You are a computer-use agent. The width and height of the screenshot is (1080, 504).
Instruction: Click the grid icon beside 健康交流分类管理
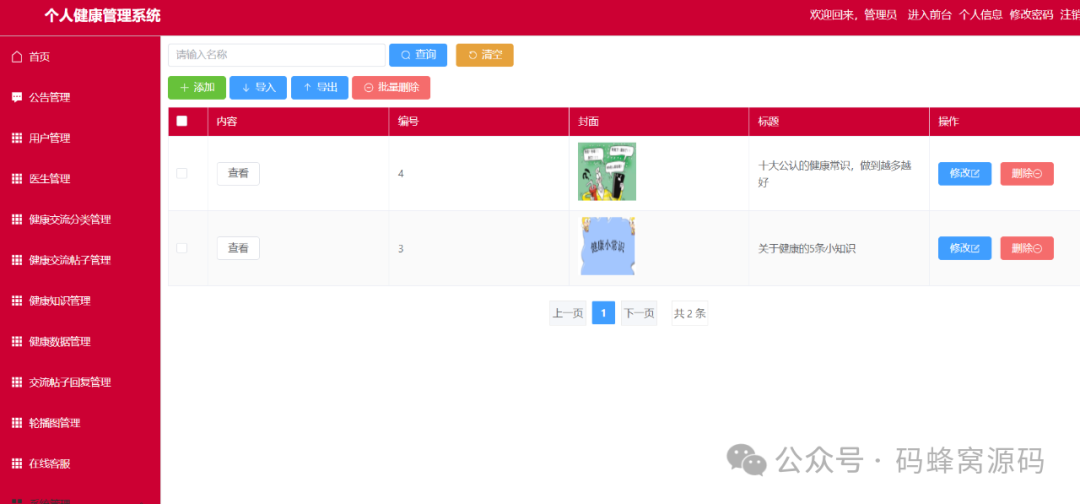(17, 220)
